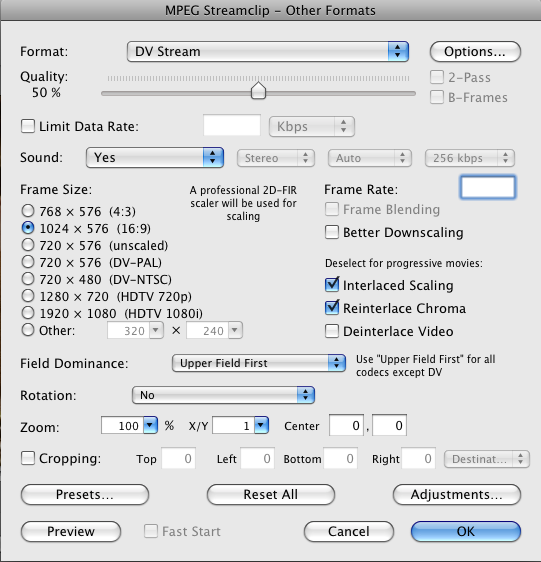This screenshot has height=562, width=541.
Task: Click the Quality slider thumb at 50 %
Action: (258, 91)
